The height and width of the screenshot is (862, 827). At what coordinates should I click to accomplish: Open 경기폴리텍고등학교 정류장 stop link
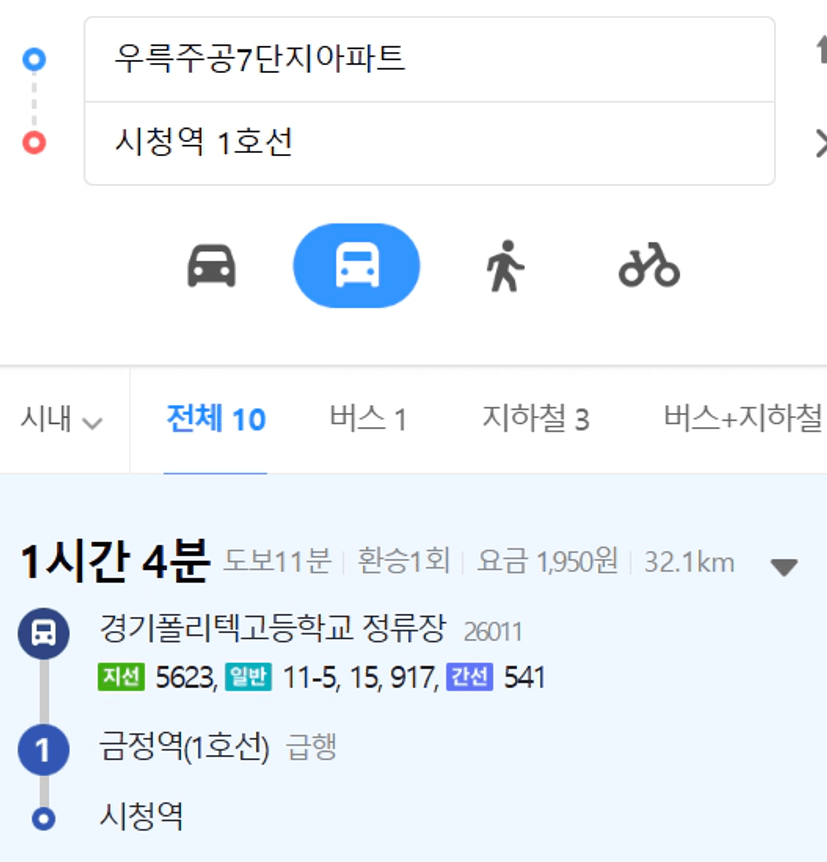point(273,628)
